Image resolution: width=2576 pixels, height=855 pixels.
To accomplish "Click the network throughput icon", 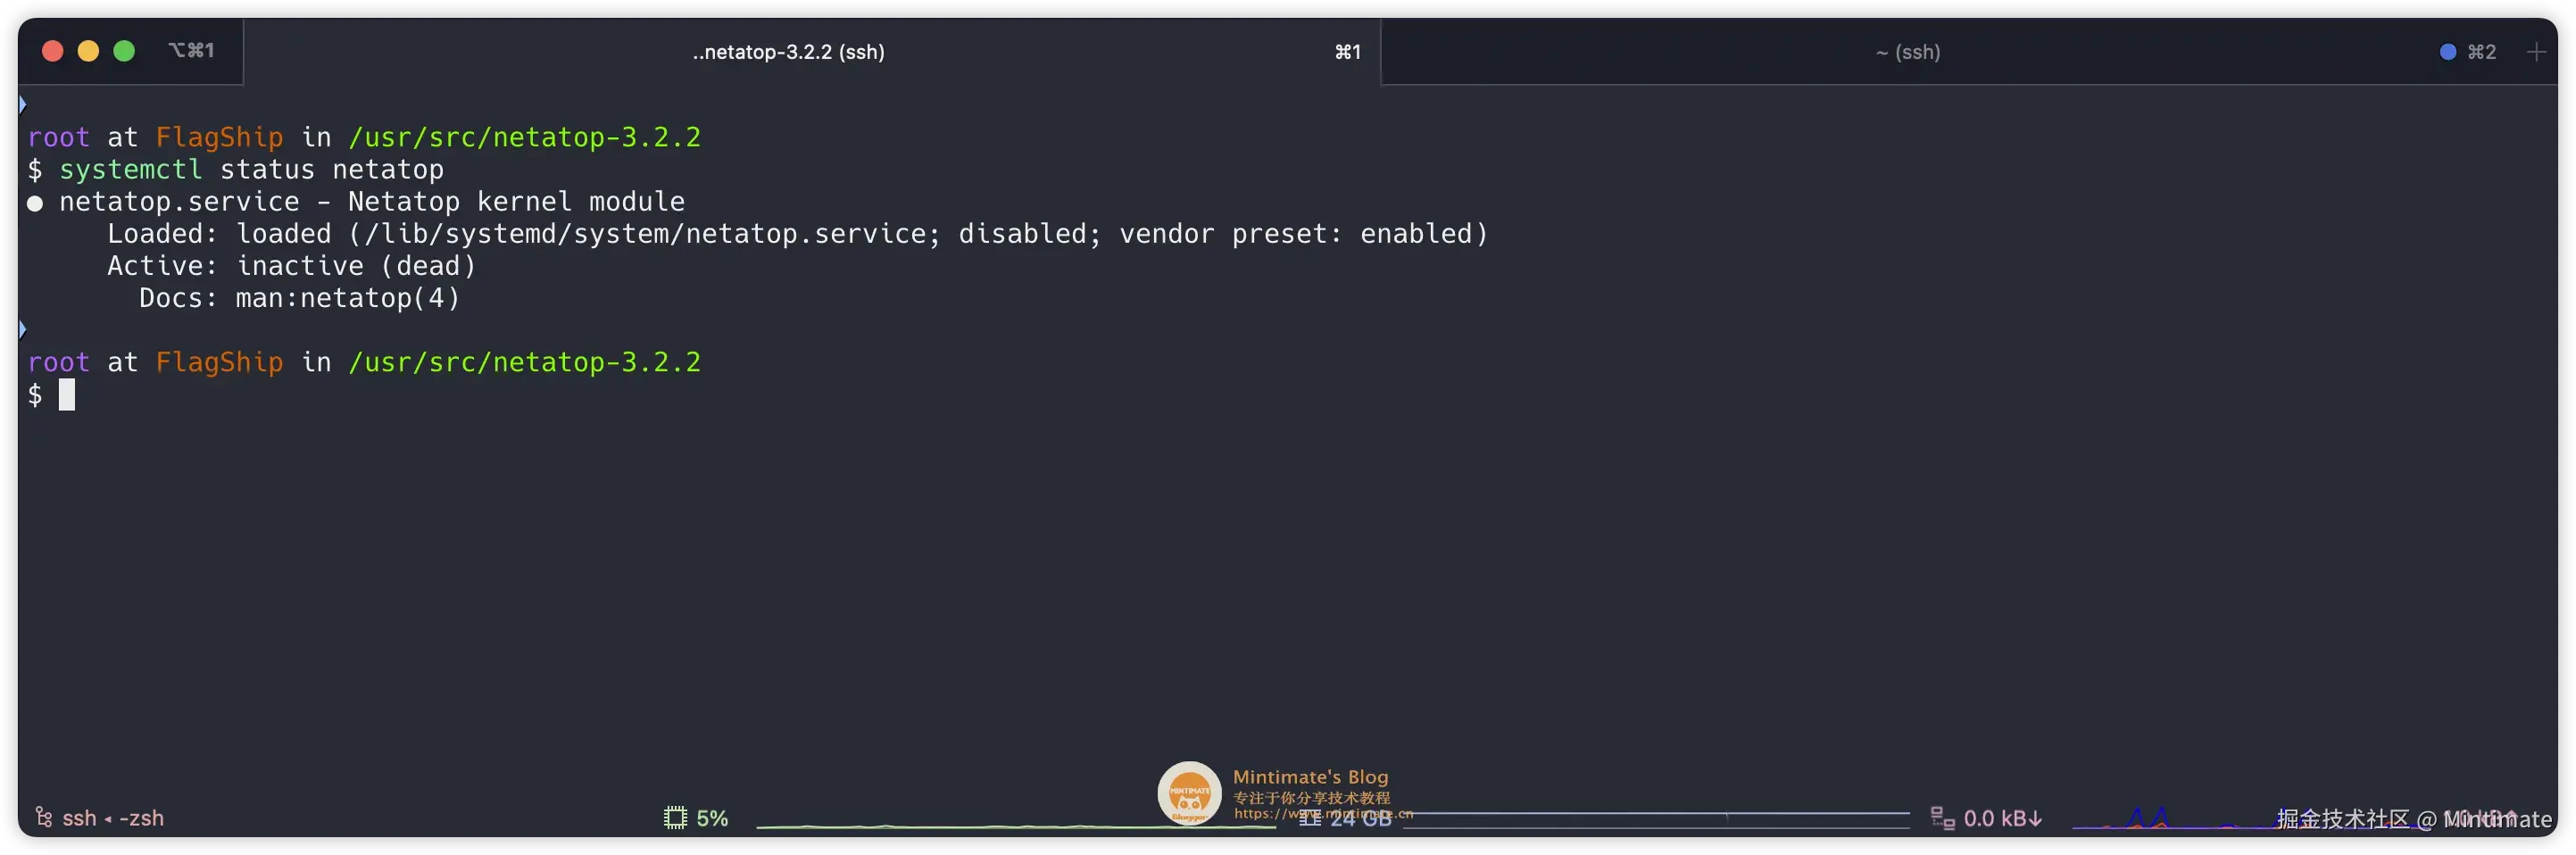I will [1942, 818].
